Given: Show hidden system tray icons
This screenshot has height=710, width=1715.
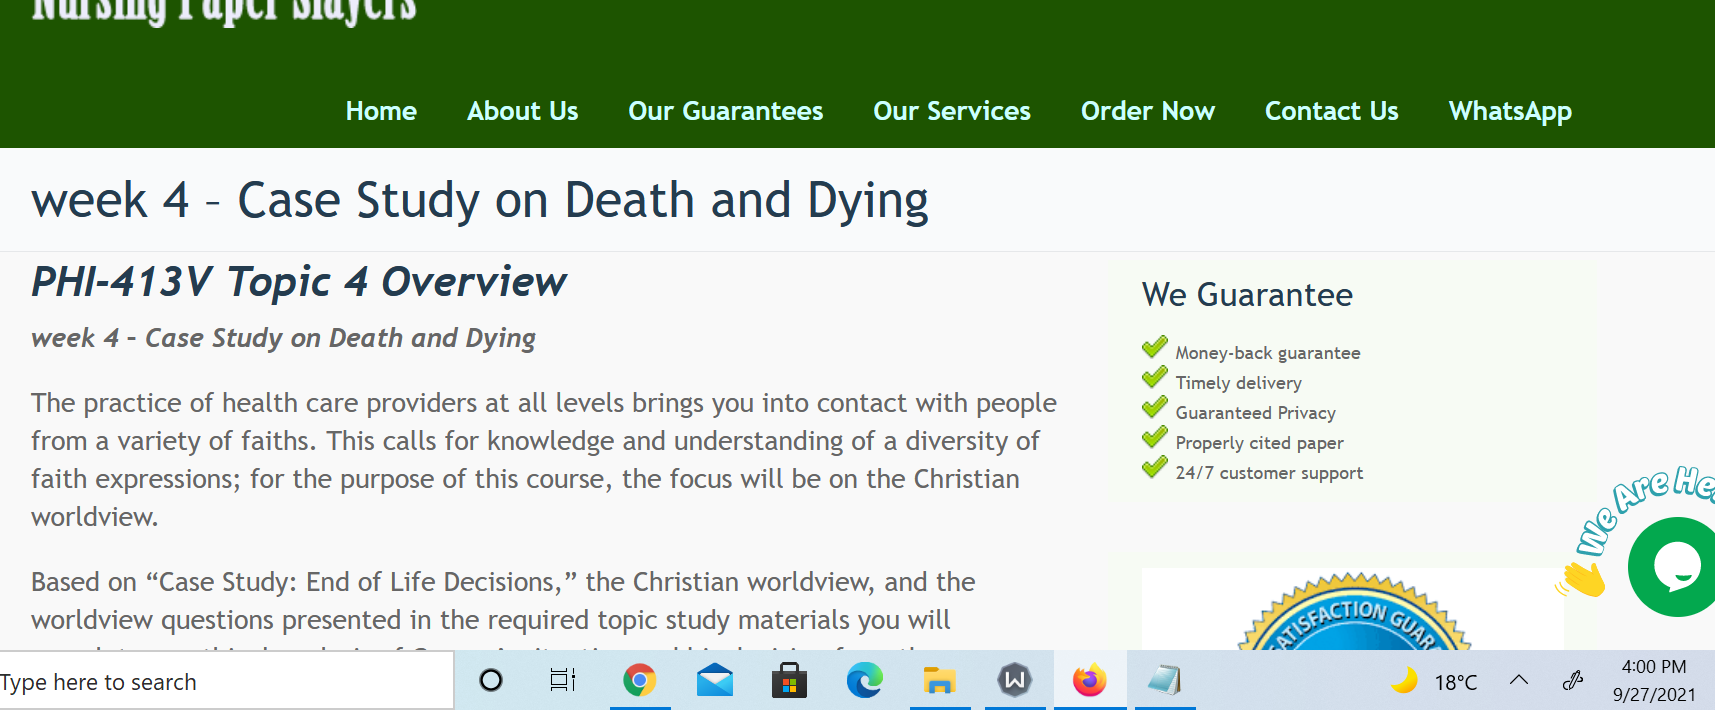Looking at the screenshot, I should (x=1519, y=681).
